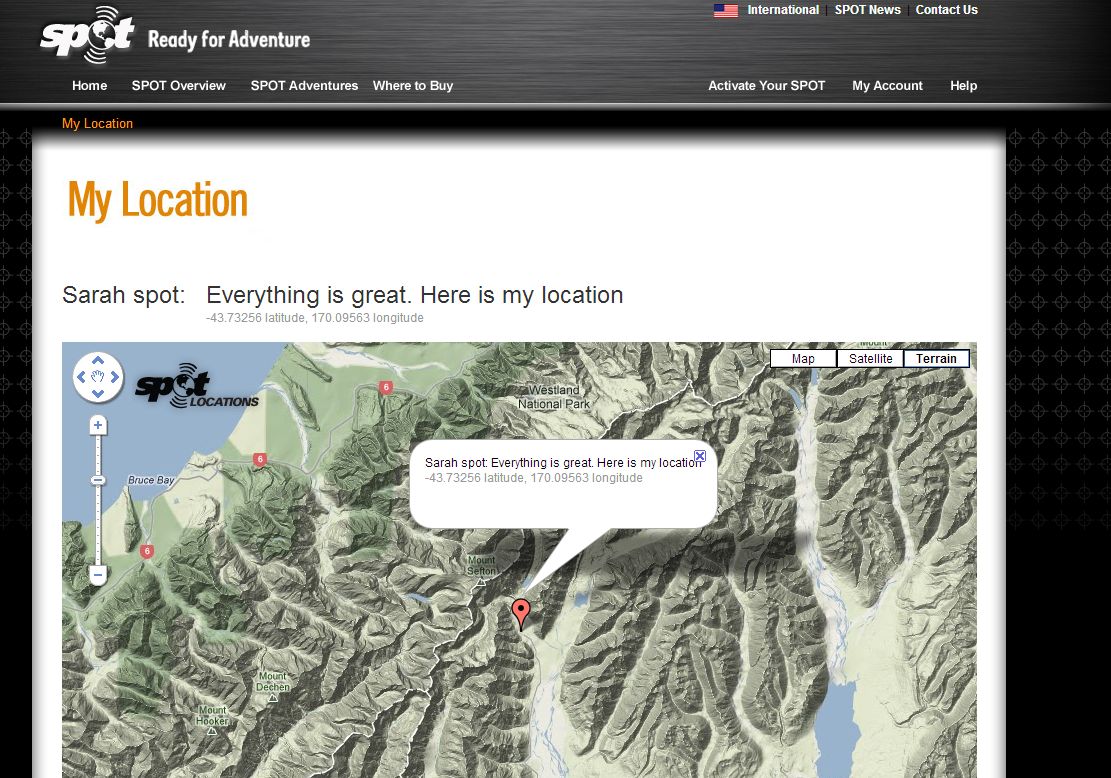Click the Activate Your SPOT link
The image size is (1111, 778).
pyautogui.click(x=767, y=86)
